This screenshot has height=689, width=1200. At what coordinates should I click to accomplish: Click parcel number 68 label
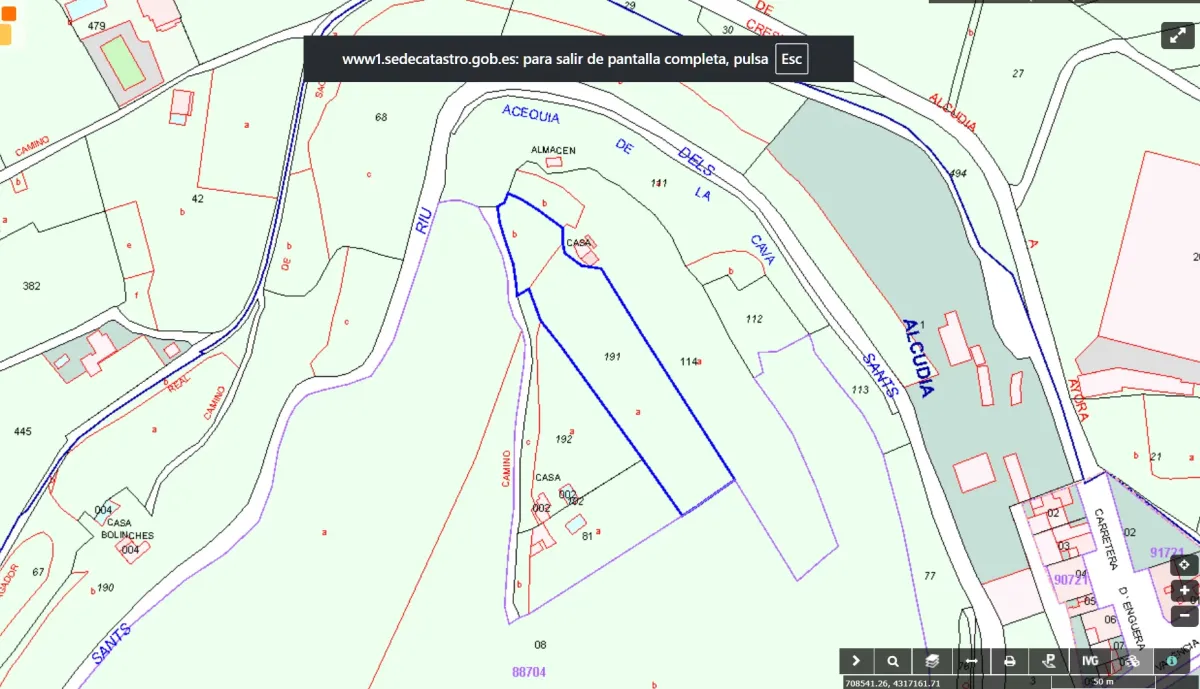pos(381,117)
